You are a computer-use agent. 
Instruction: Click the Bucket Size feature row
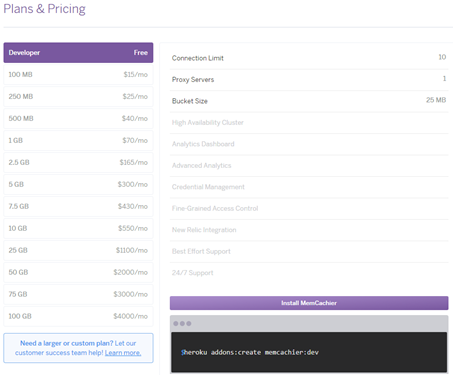pos(309,101)
